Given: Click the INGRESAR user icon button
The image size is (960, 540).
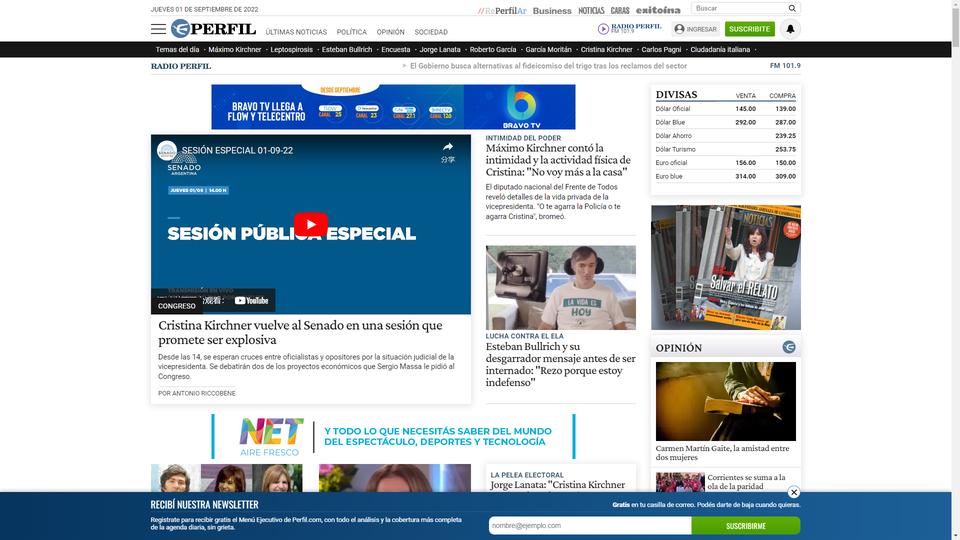Looking at the screenshot, I should click(696, 29).
